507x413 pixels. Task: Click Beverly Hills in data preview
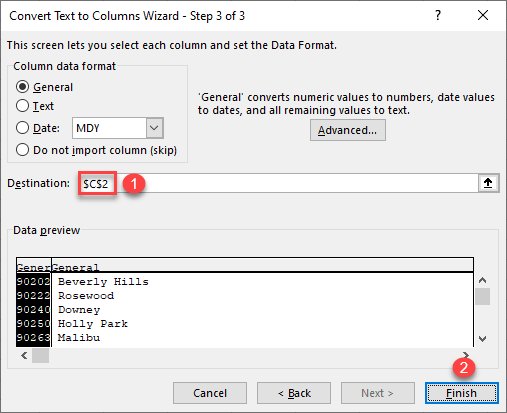tap(103, 282)
